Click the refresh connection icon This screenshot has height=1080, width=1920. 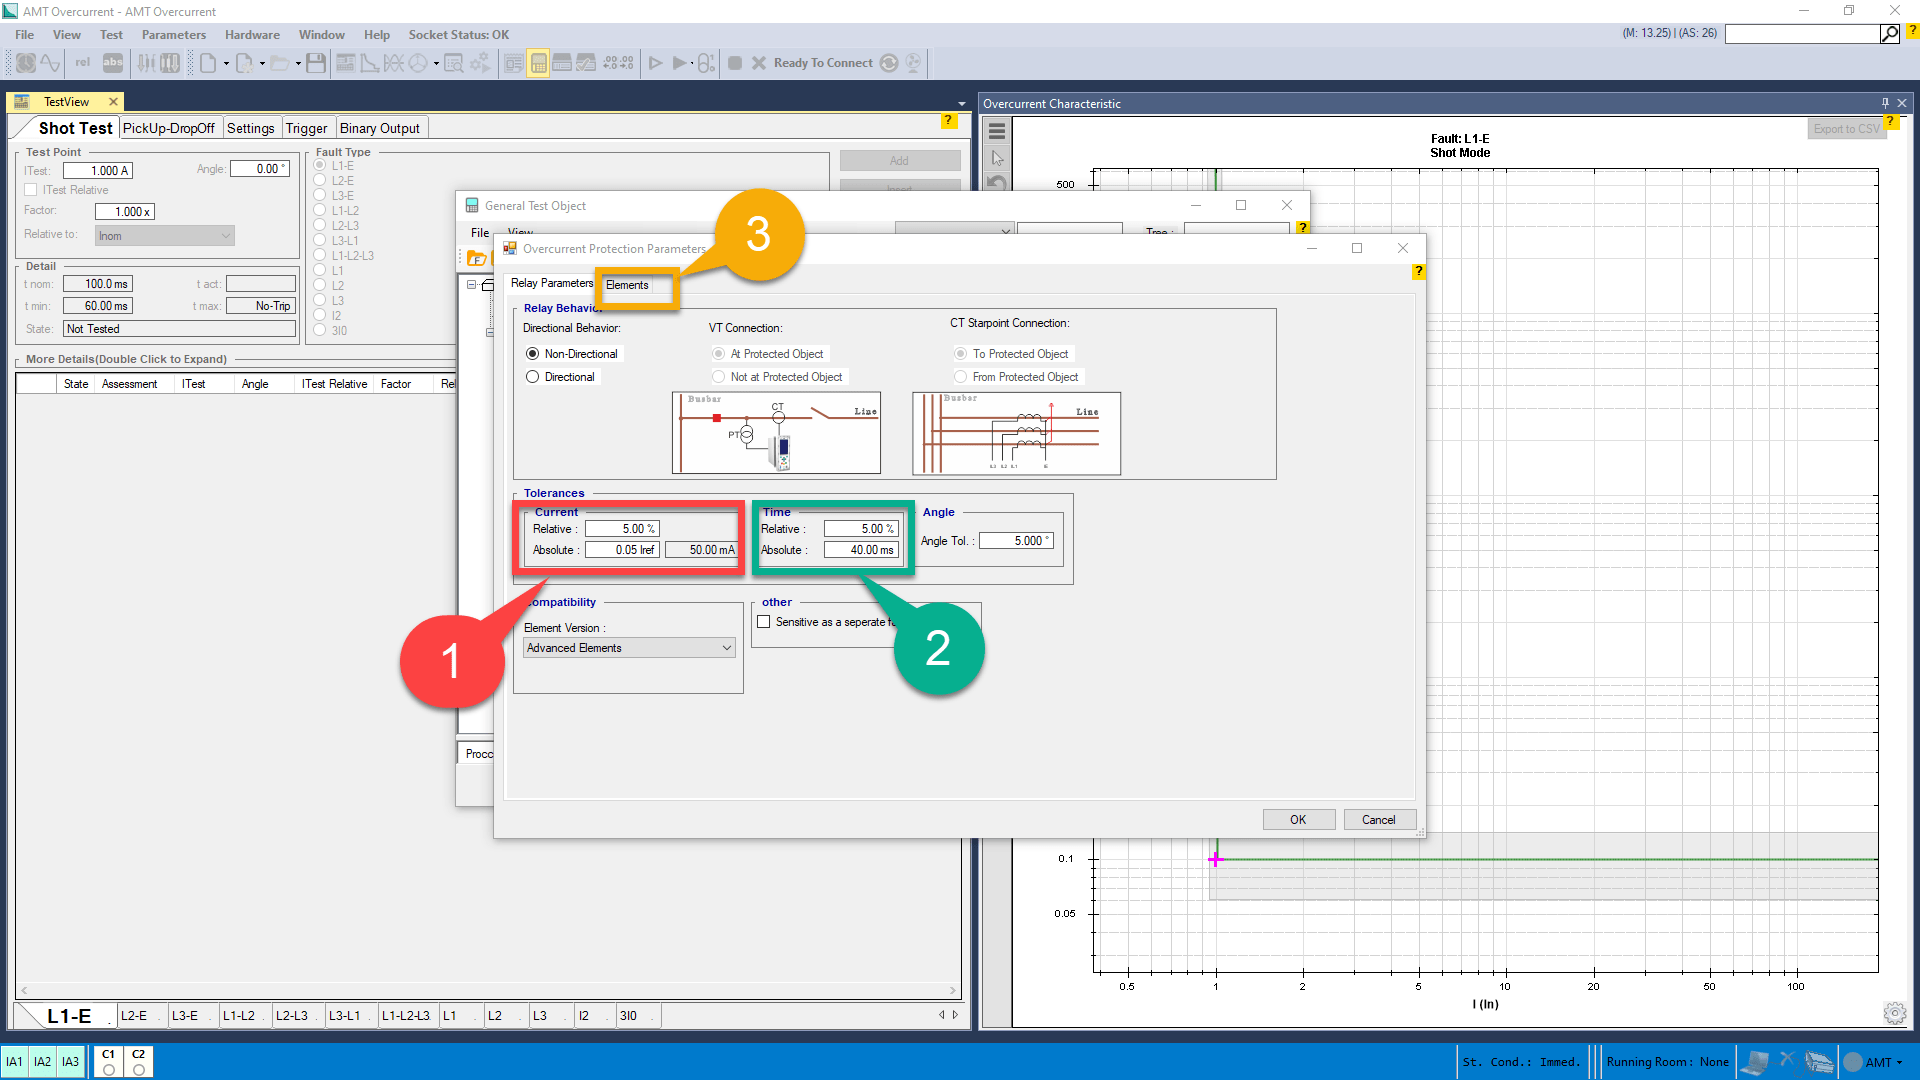889,63
